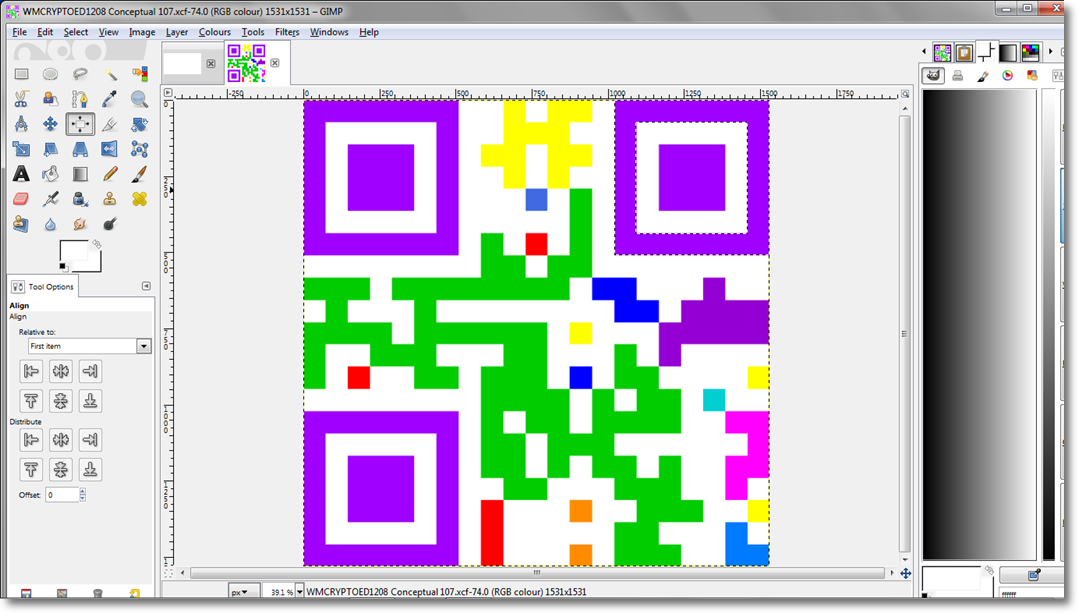Open the Layer menu

(177, 32)
